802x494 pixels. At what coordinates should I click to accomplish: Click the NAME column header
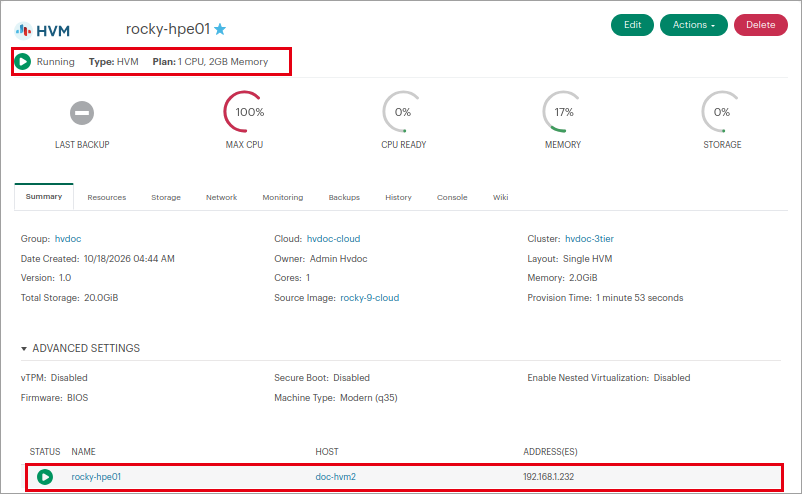coord(83,452)
